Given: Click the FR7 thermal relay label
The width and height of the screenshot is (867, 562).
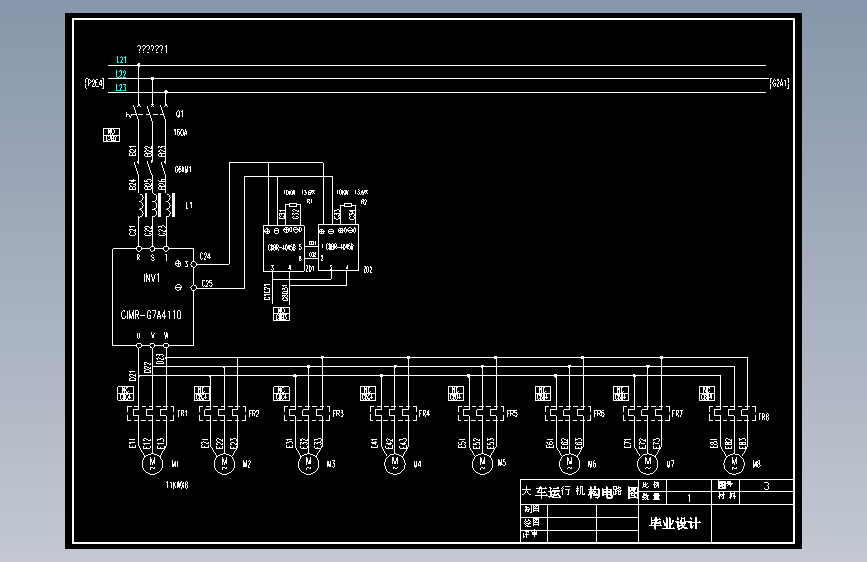Looking at the screenshot, I should pos(677,413).
